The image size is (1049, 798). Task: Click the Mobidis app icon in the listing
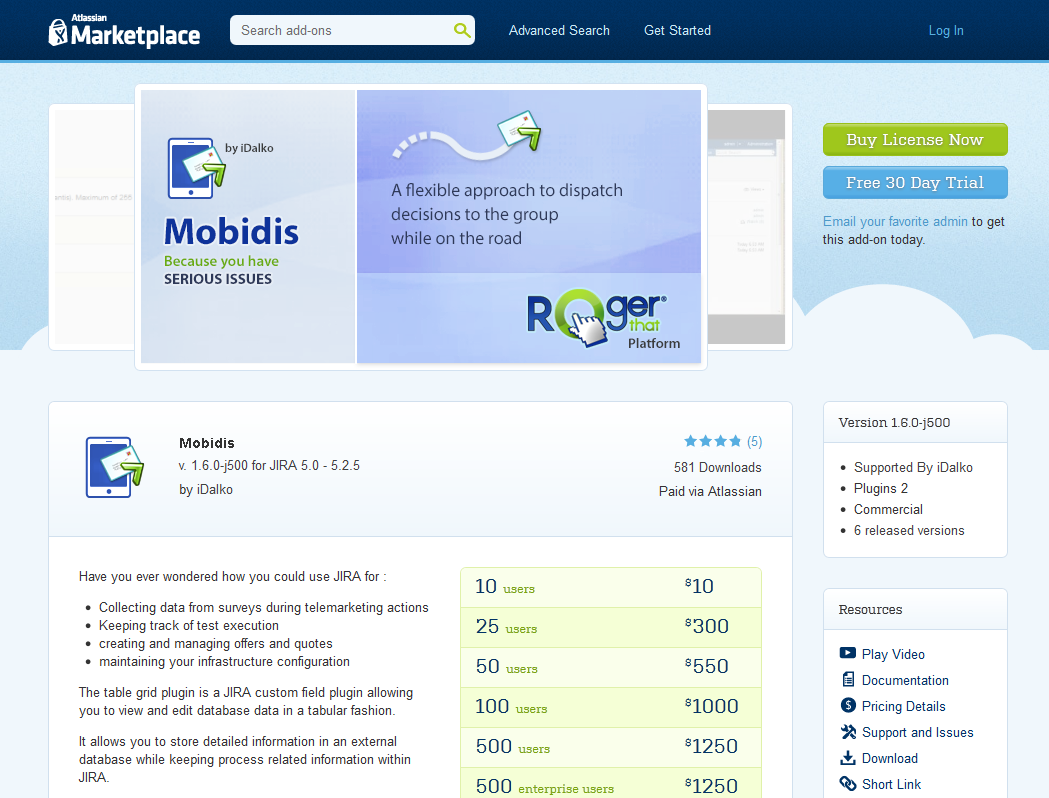point(114,468)
